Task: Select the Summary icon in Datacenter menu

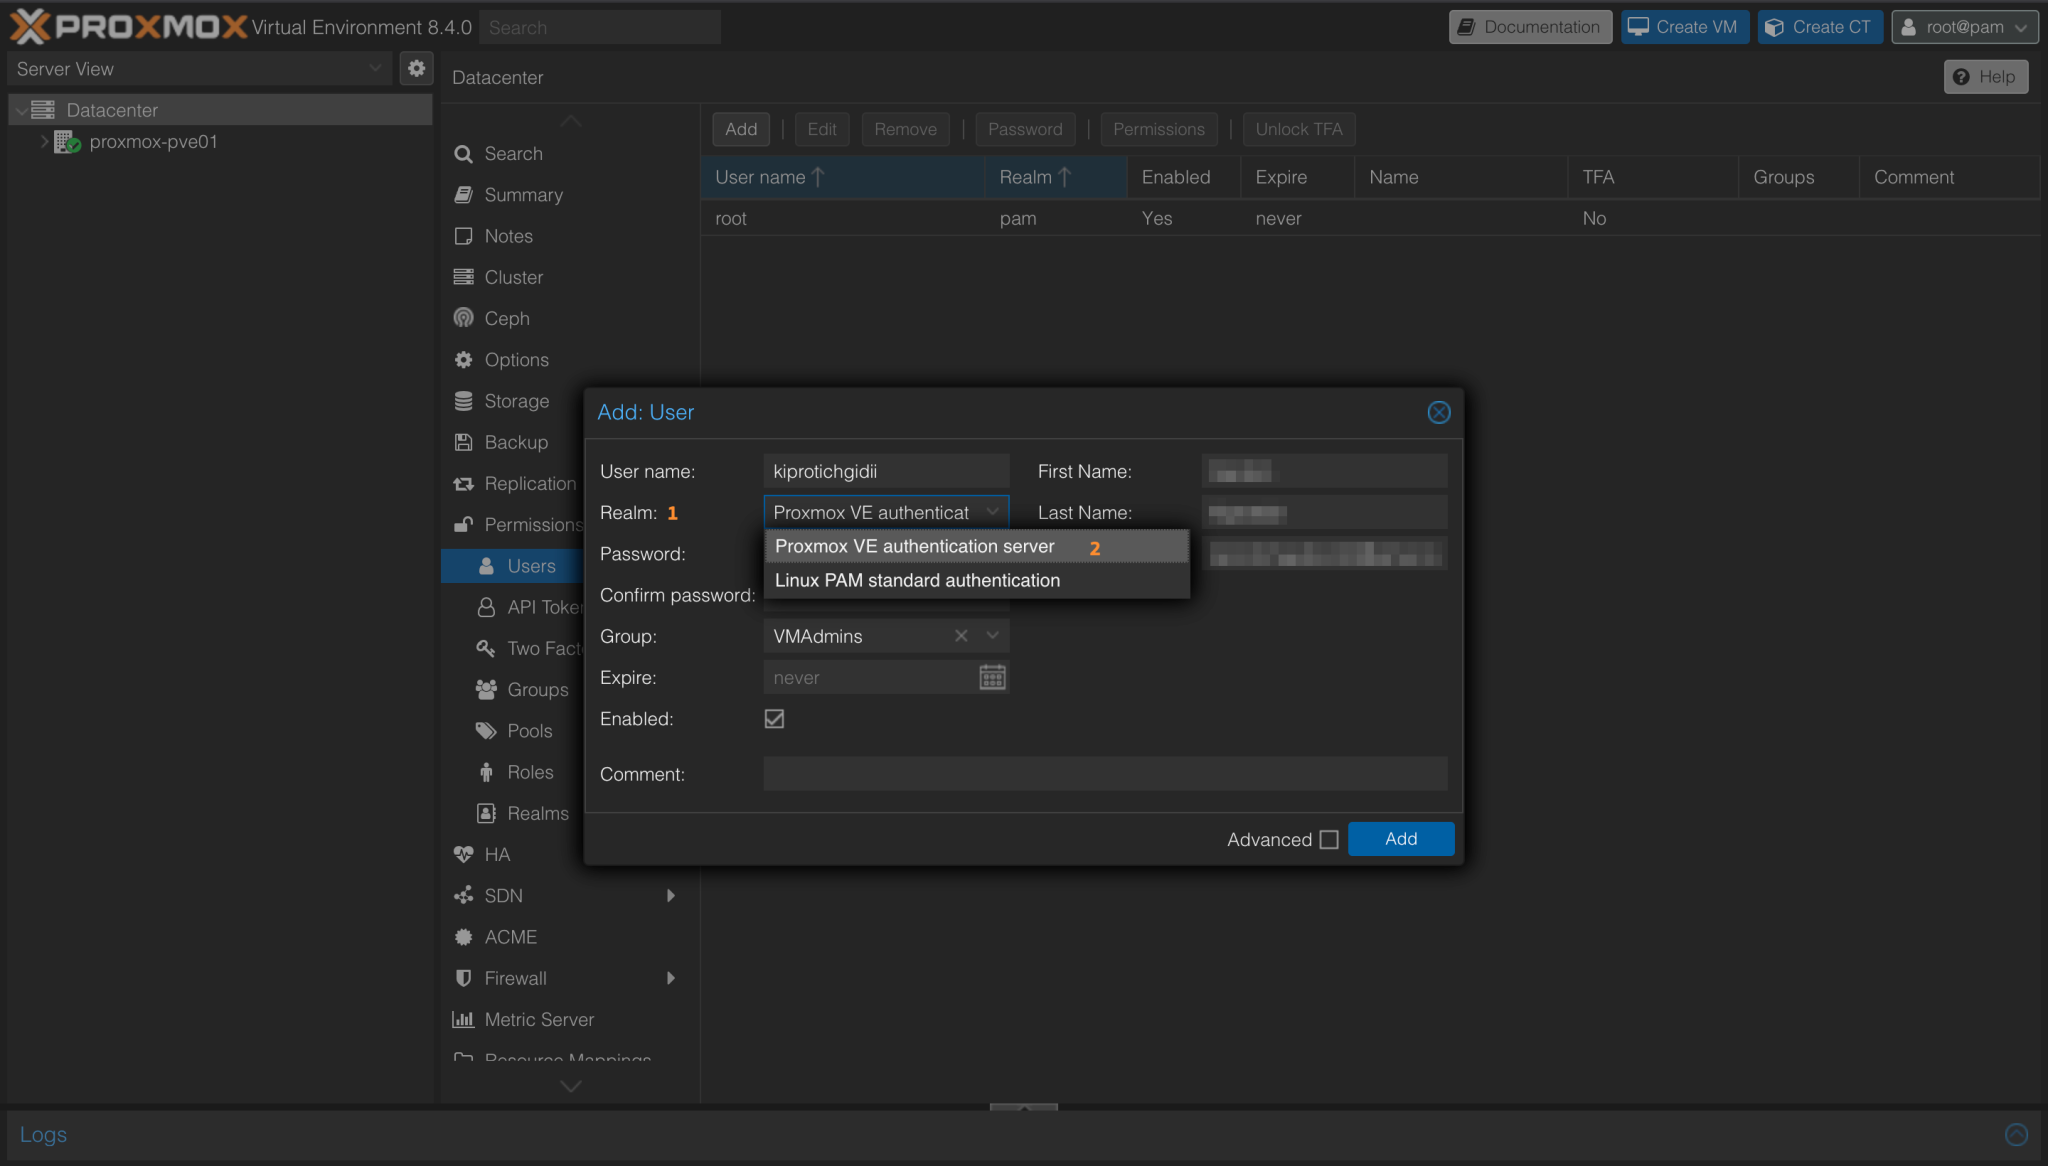Action: (463, 194)
